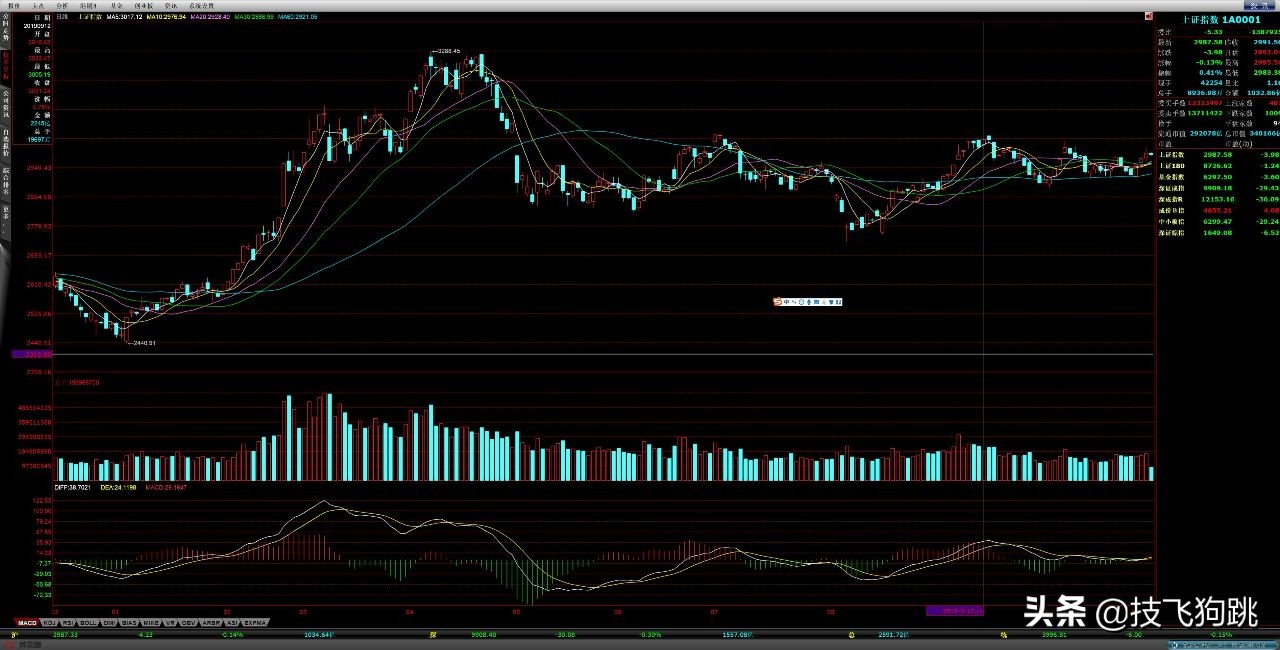
Task: Click the Shanghai index icon in the status bar
Action: (x=14, y=634)
